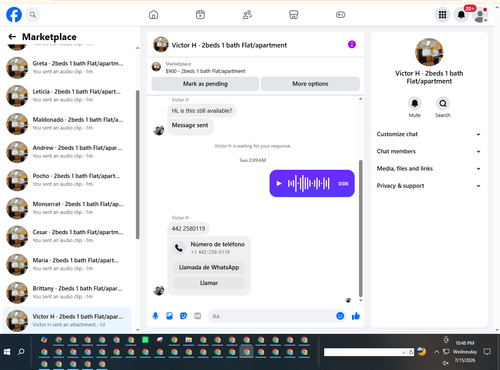The image size is (500, 370).
Task: Open the Cesar conversation
Action: [67, 236]
